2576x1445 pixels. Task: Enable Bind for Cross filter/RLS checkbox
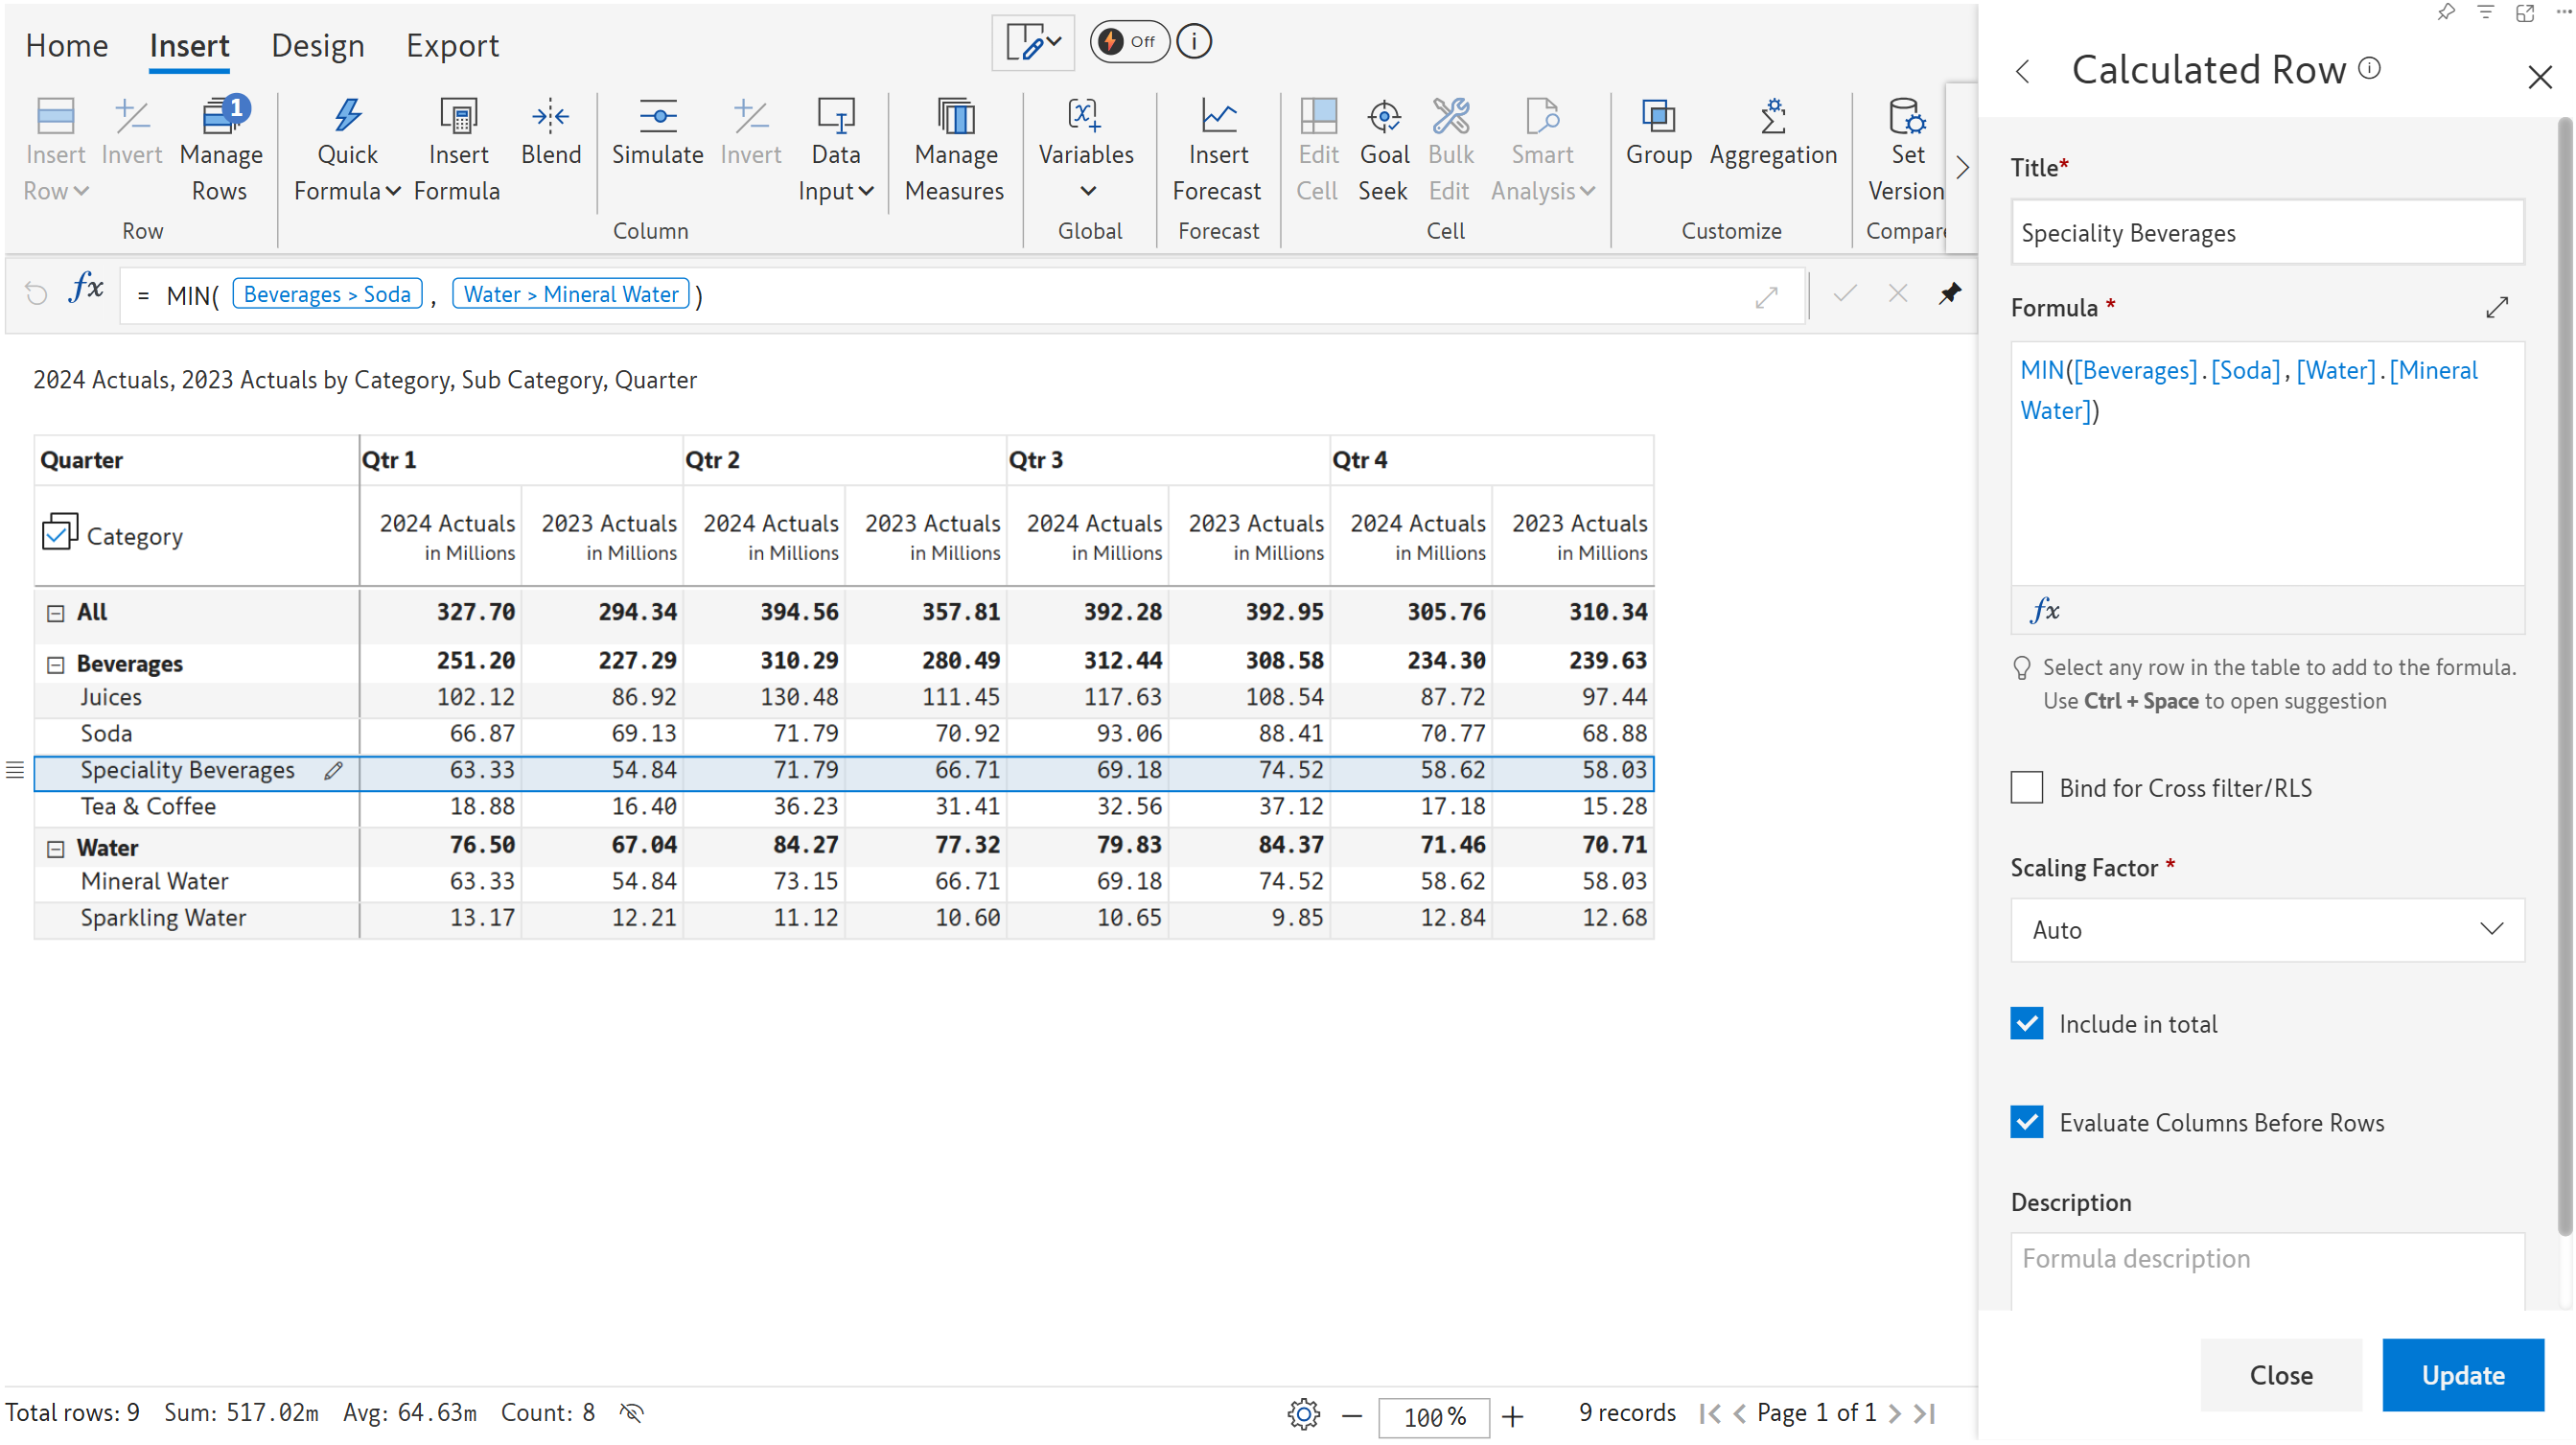(2026, 788)
